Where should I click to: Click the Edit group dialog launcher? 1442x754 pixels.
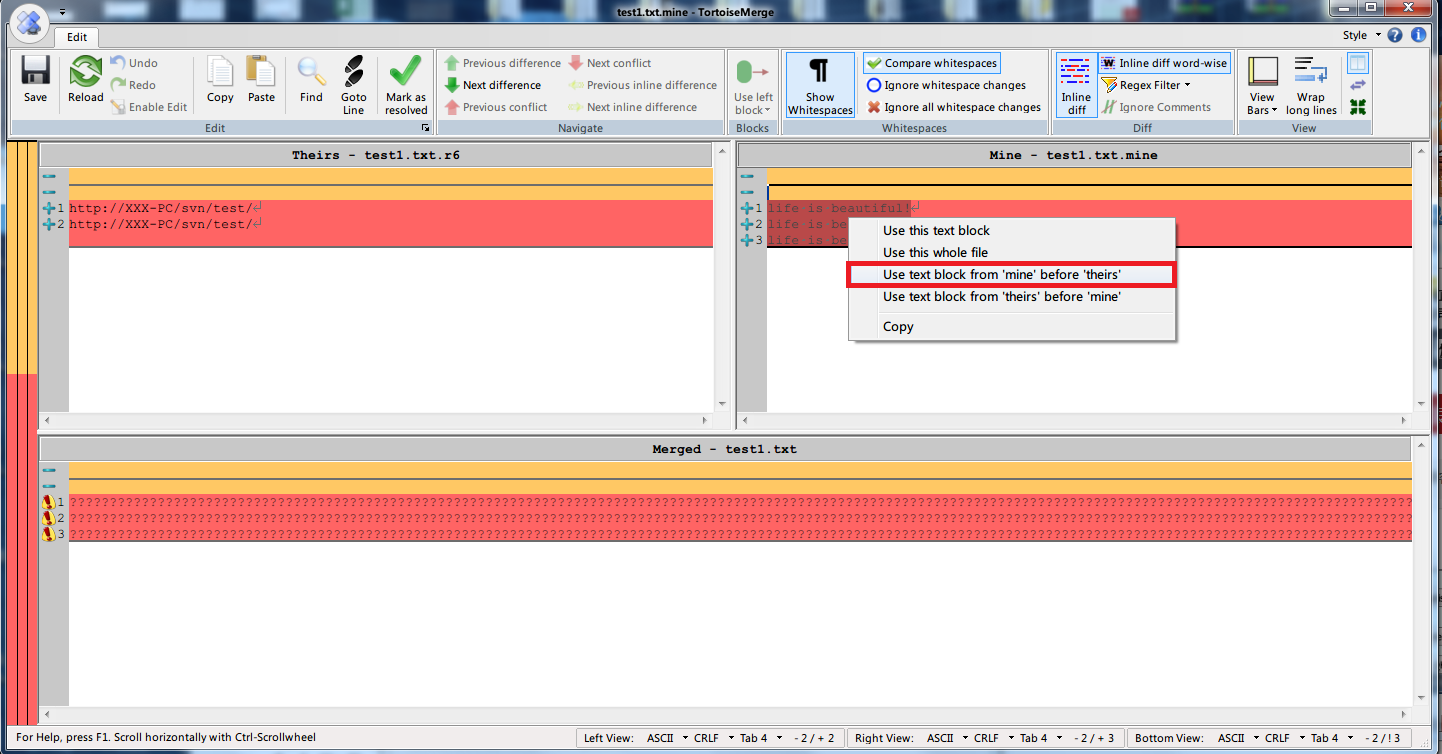tap(425, 128)
